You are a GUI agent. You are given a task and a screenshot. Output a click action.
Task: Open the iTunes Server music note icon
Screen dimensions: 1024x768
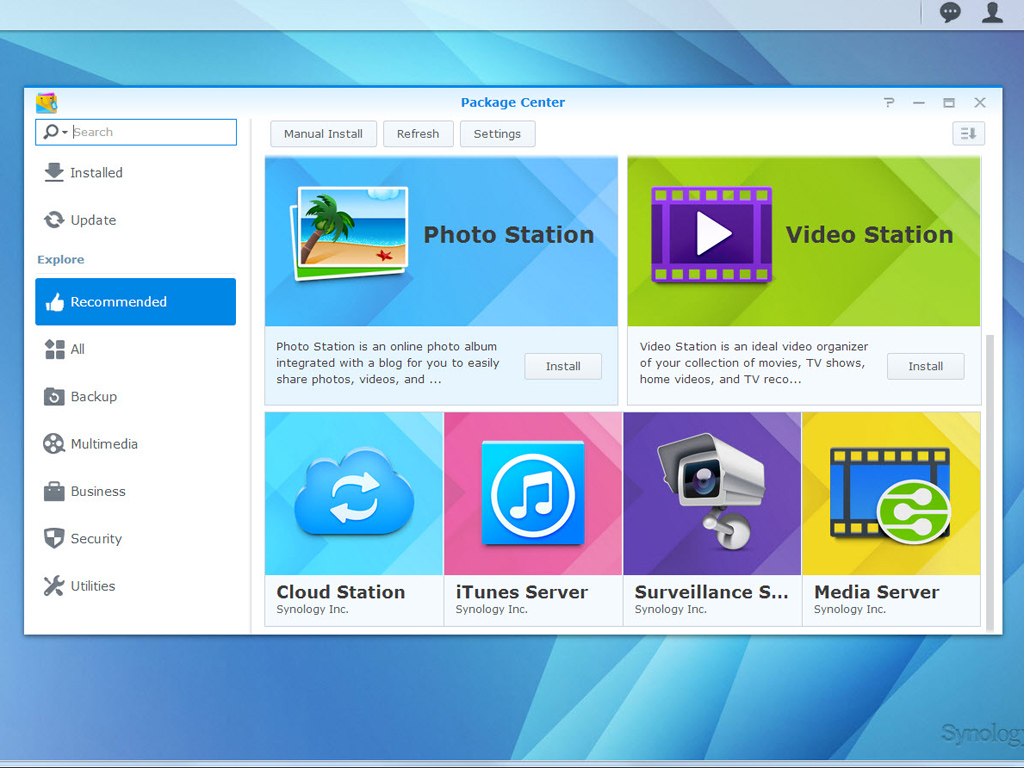point(533,493)
